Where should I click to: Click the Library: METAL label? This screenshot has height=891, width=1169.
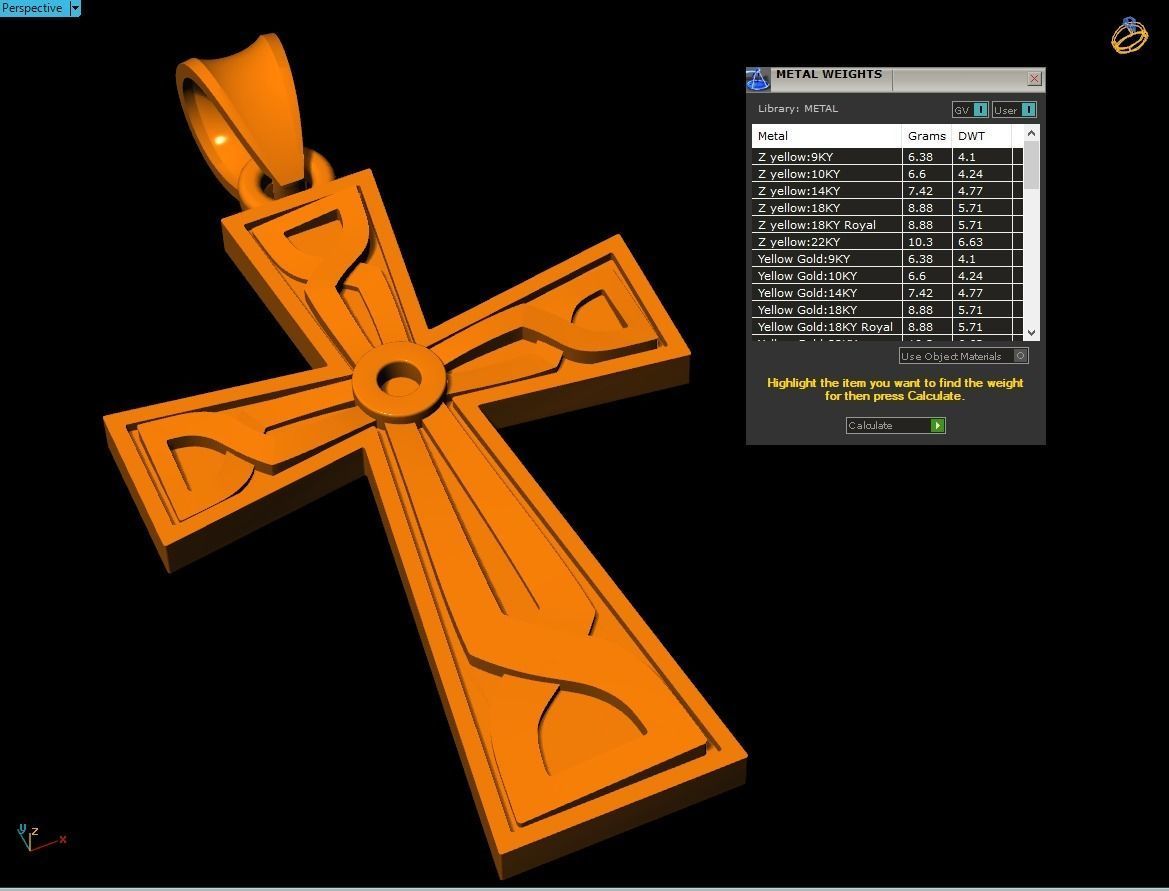click(x=798, y=108)
